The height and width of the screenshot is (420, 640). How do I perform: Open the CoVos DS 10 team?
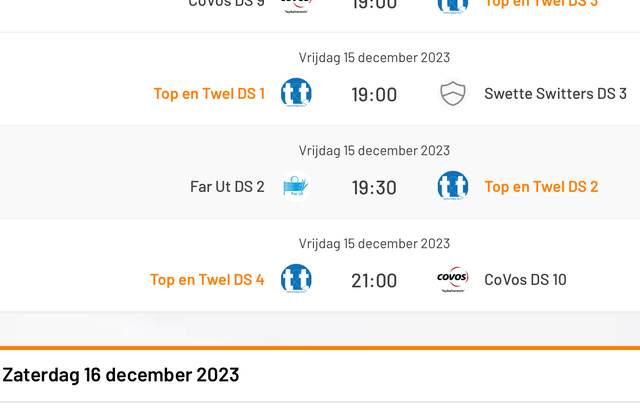tap(525, 280)
